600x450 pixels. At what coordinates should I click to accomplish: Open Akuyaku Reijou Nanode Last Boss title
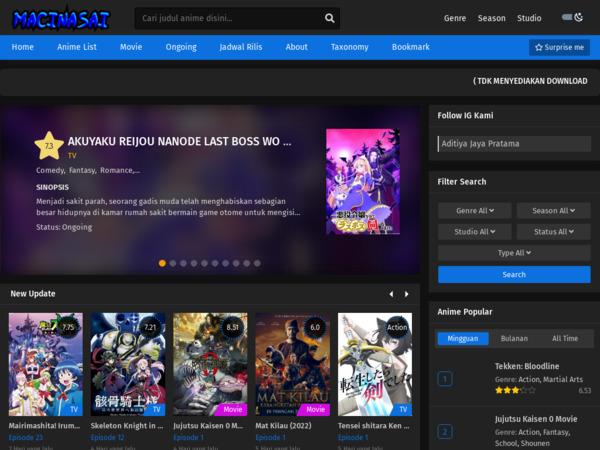tap(179, 142)
